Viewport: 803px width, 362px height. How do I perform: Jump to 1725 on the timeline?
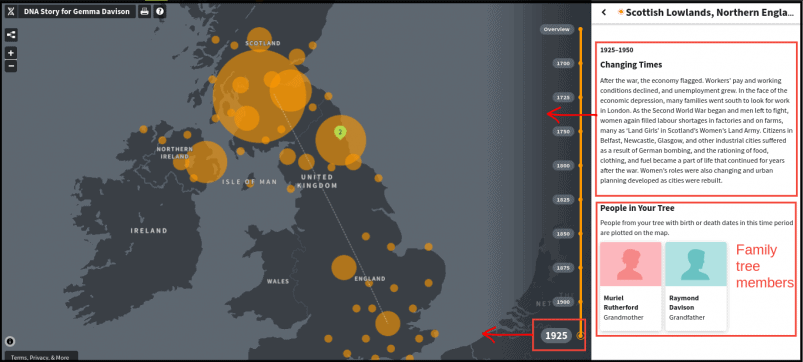pyautogui.click(x=563, y=97)
